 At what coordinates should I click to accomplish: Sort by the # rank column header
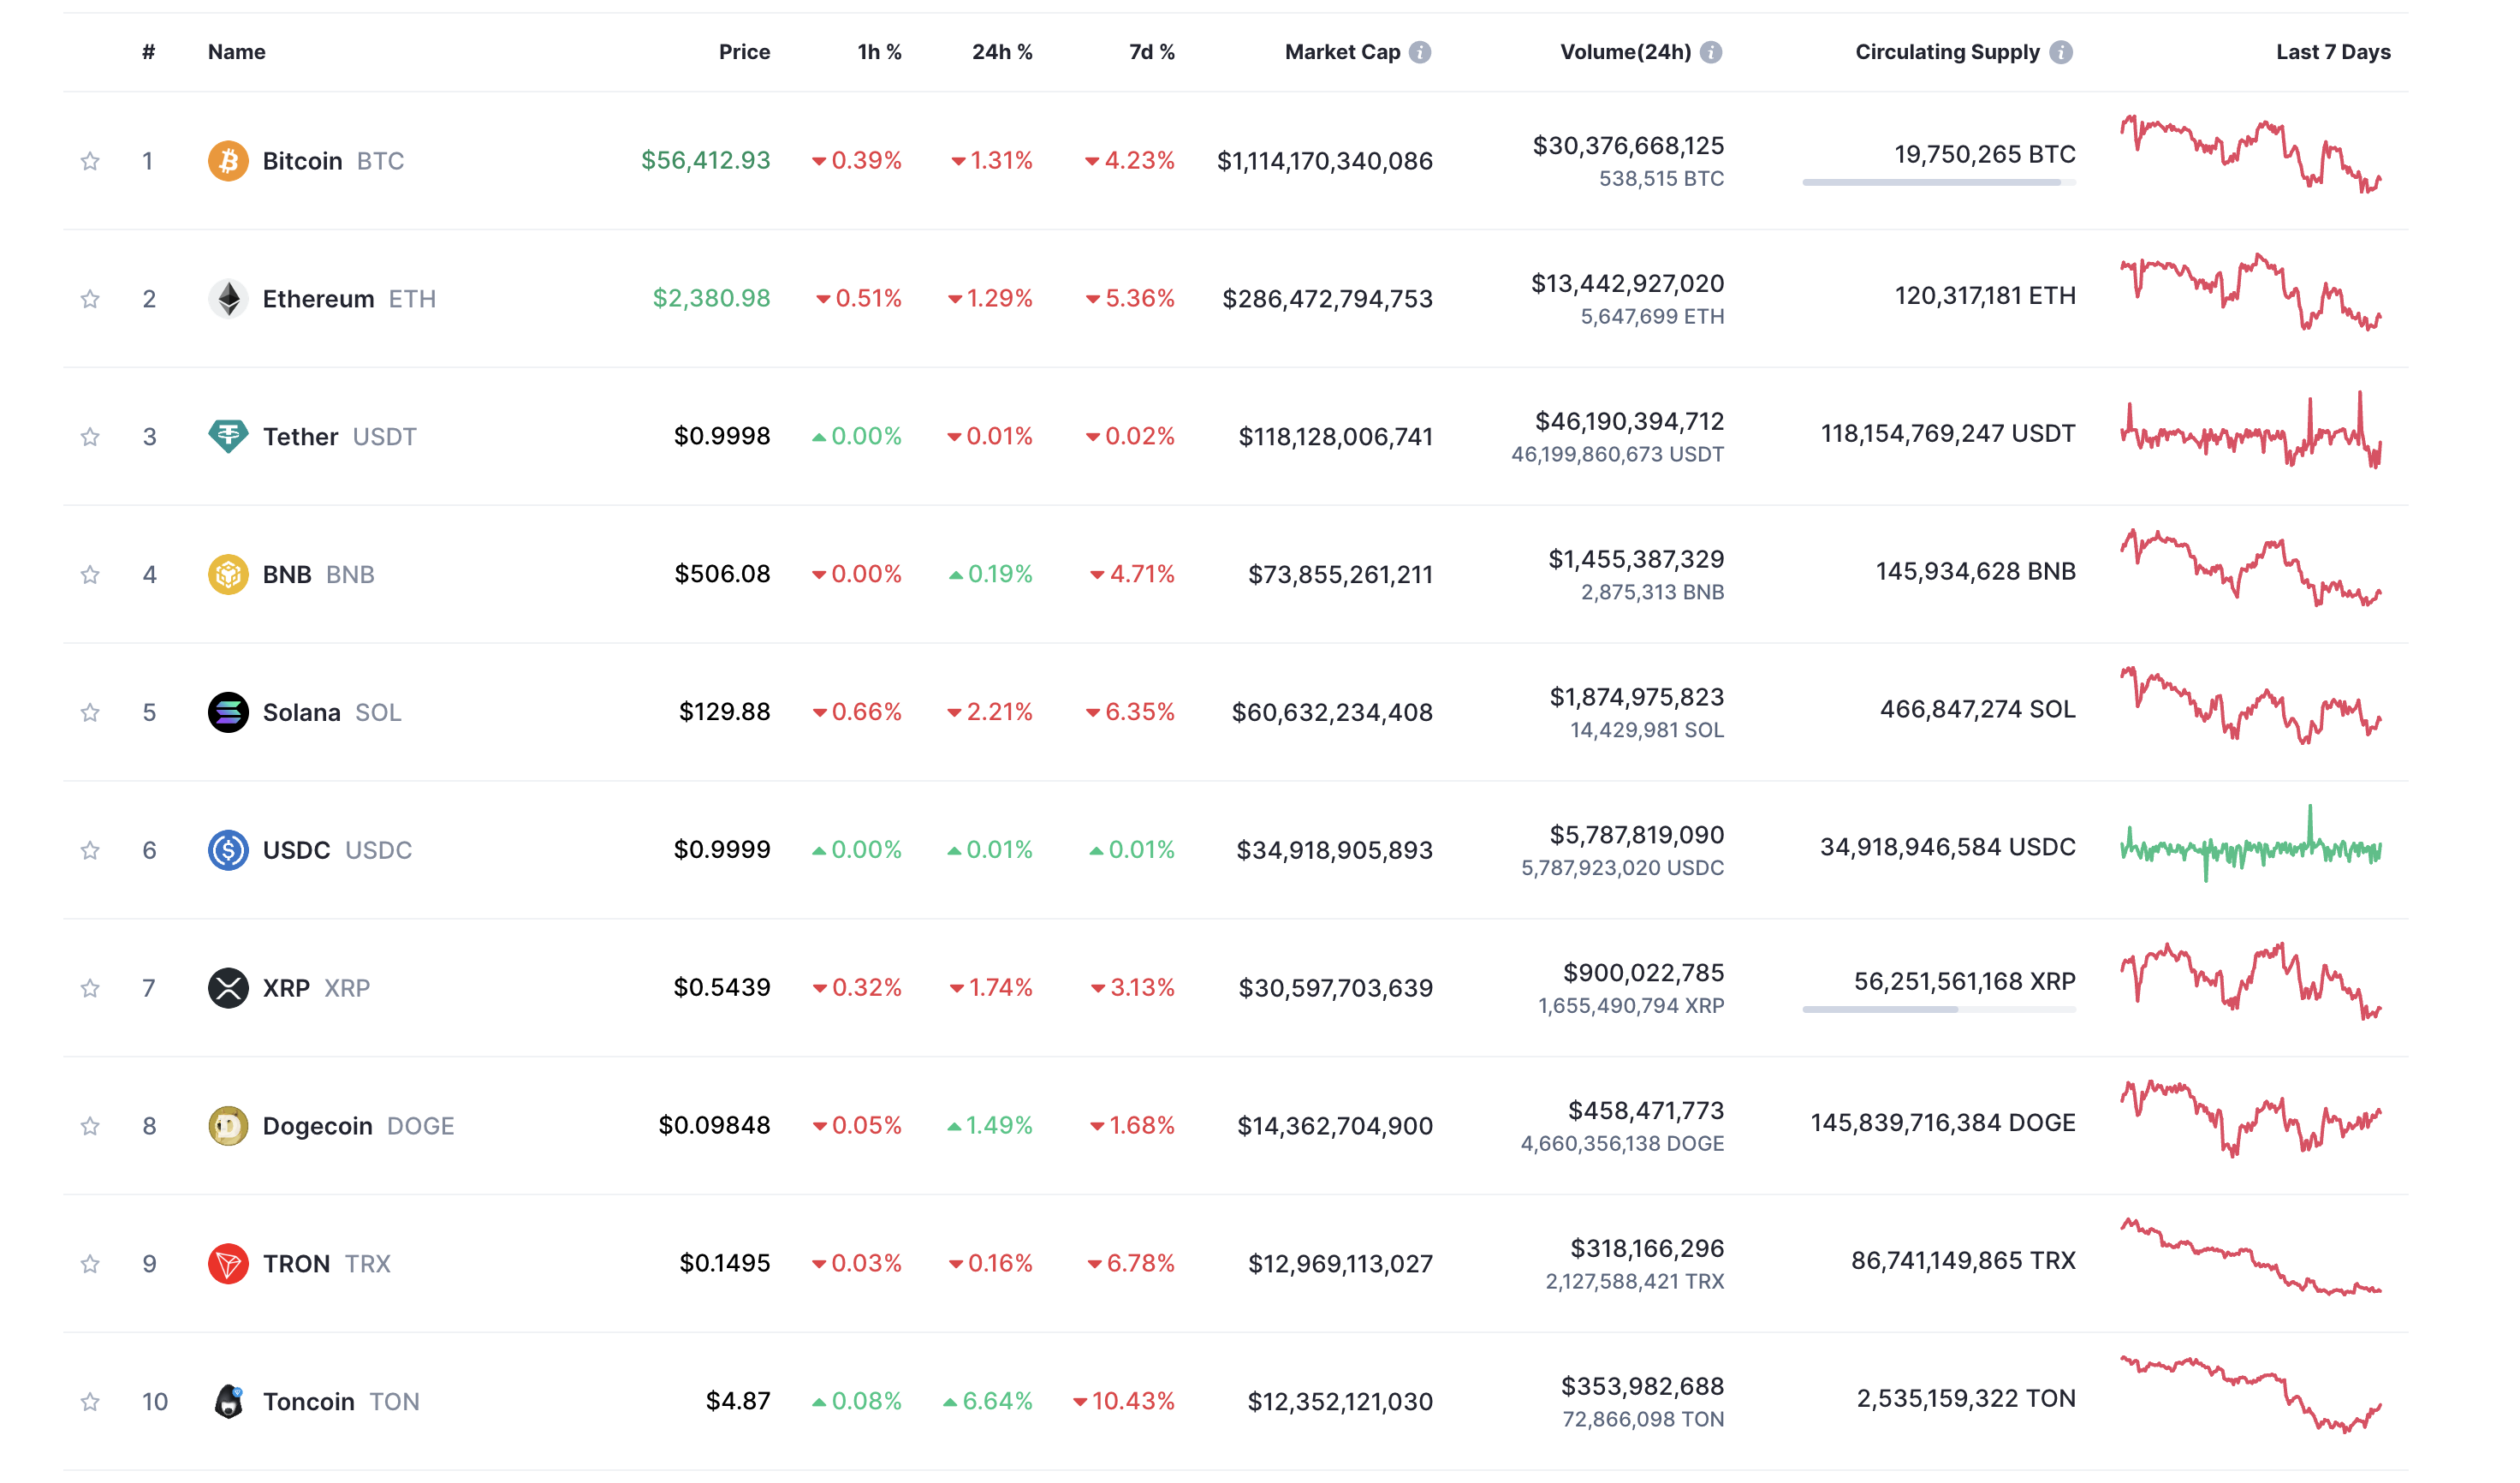click(148, 52)
